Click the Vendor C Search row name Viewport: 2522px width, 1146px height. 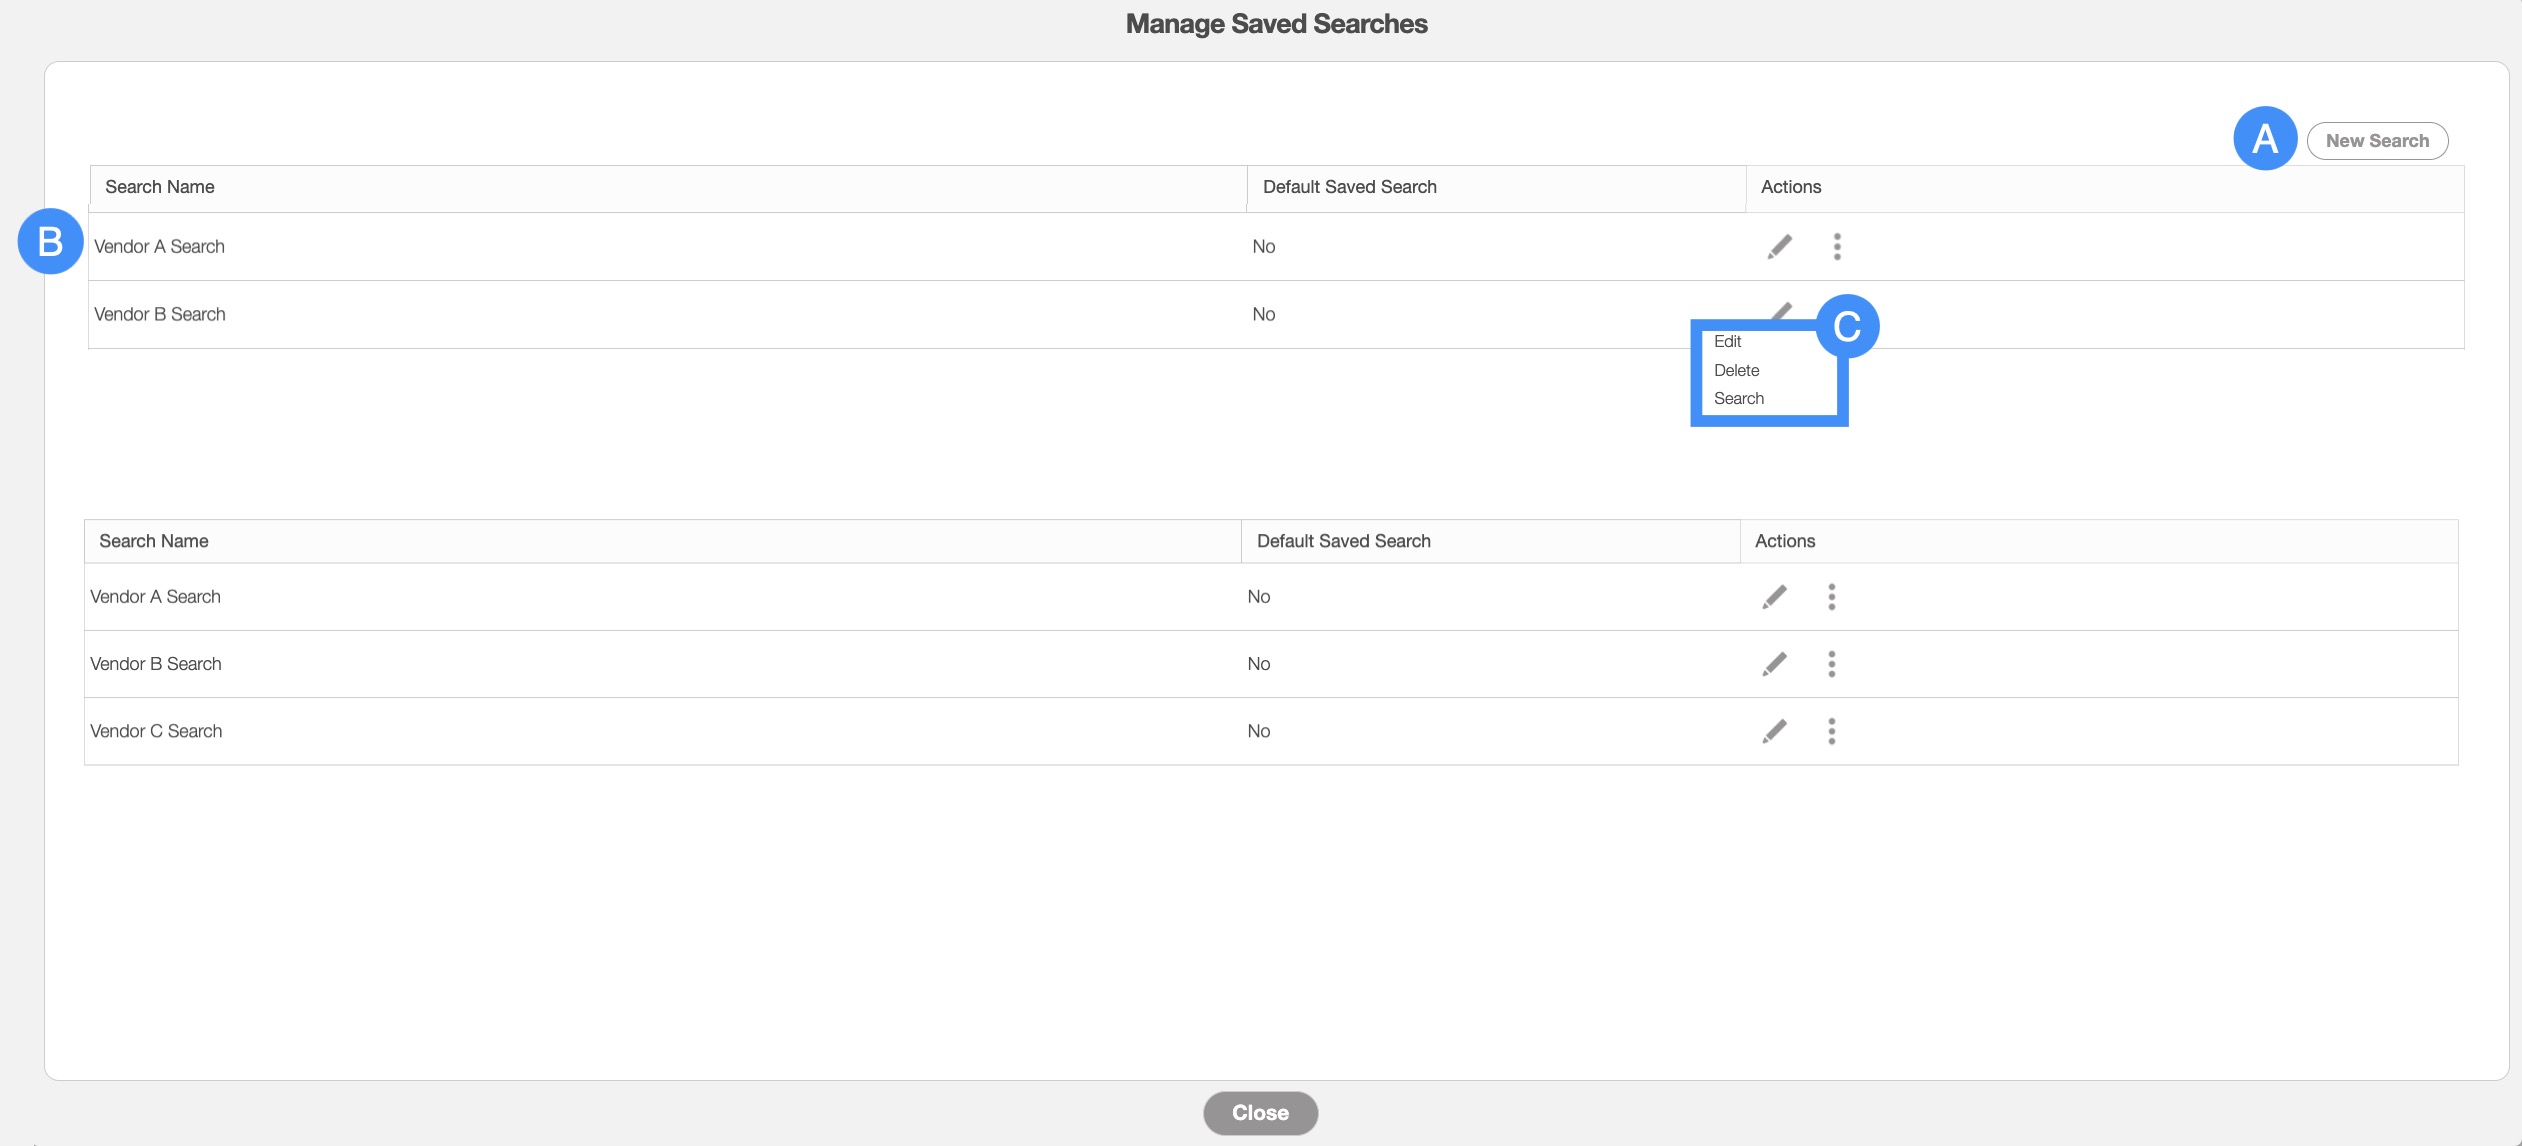click(156, 731)
